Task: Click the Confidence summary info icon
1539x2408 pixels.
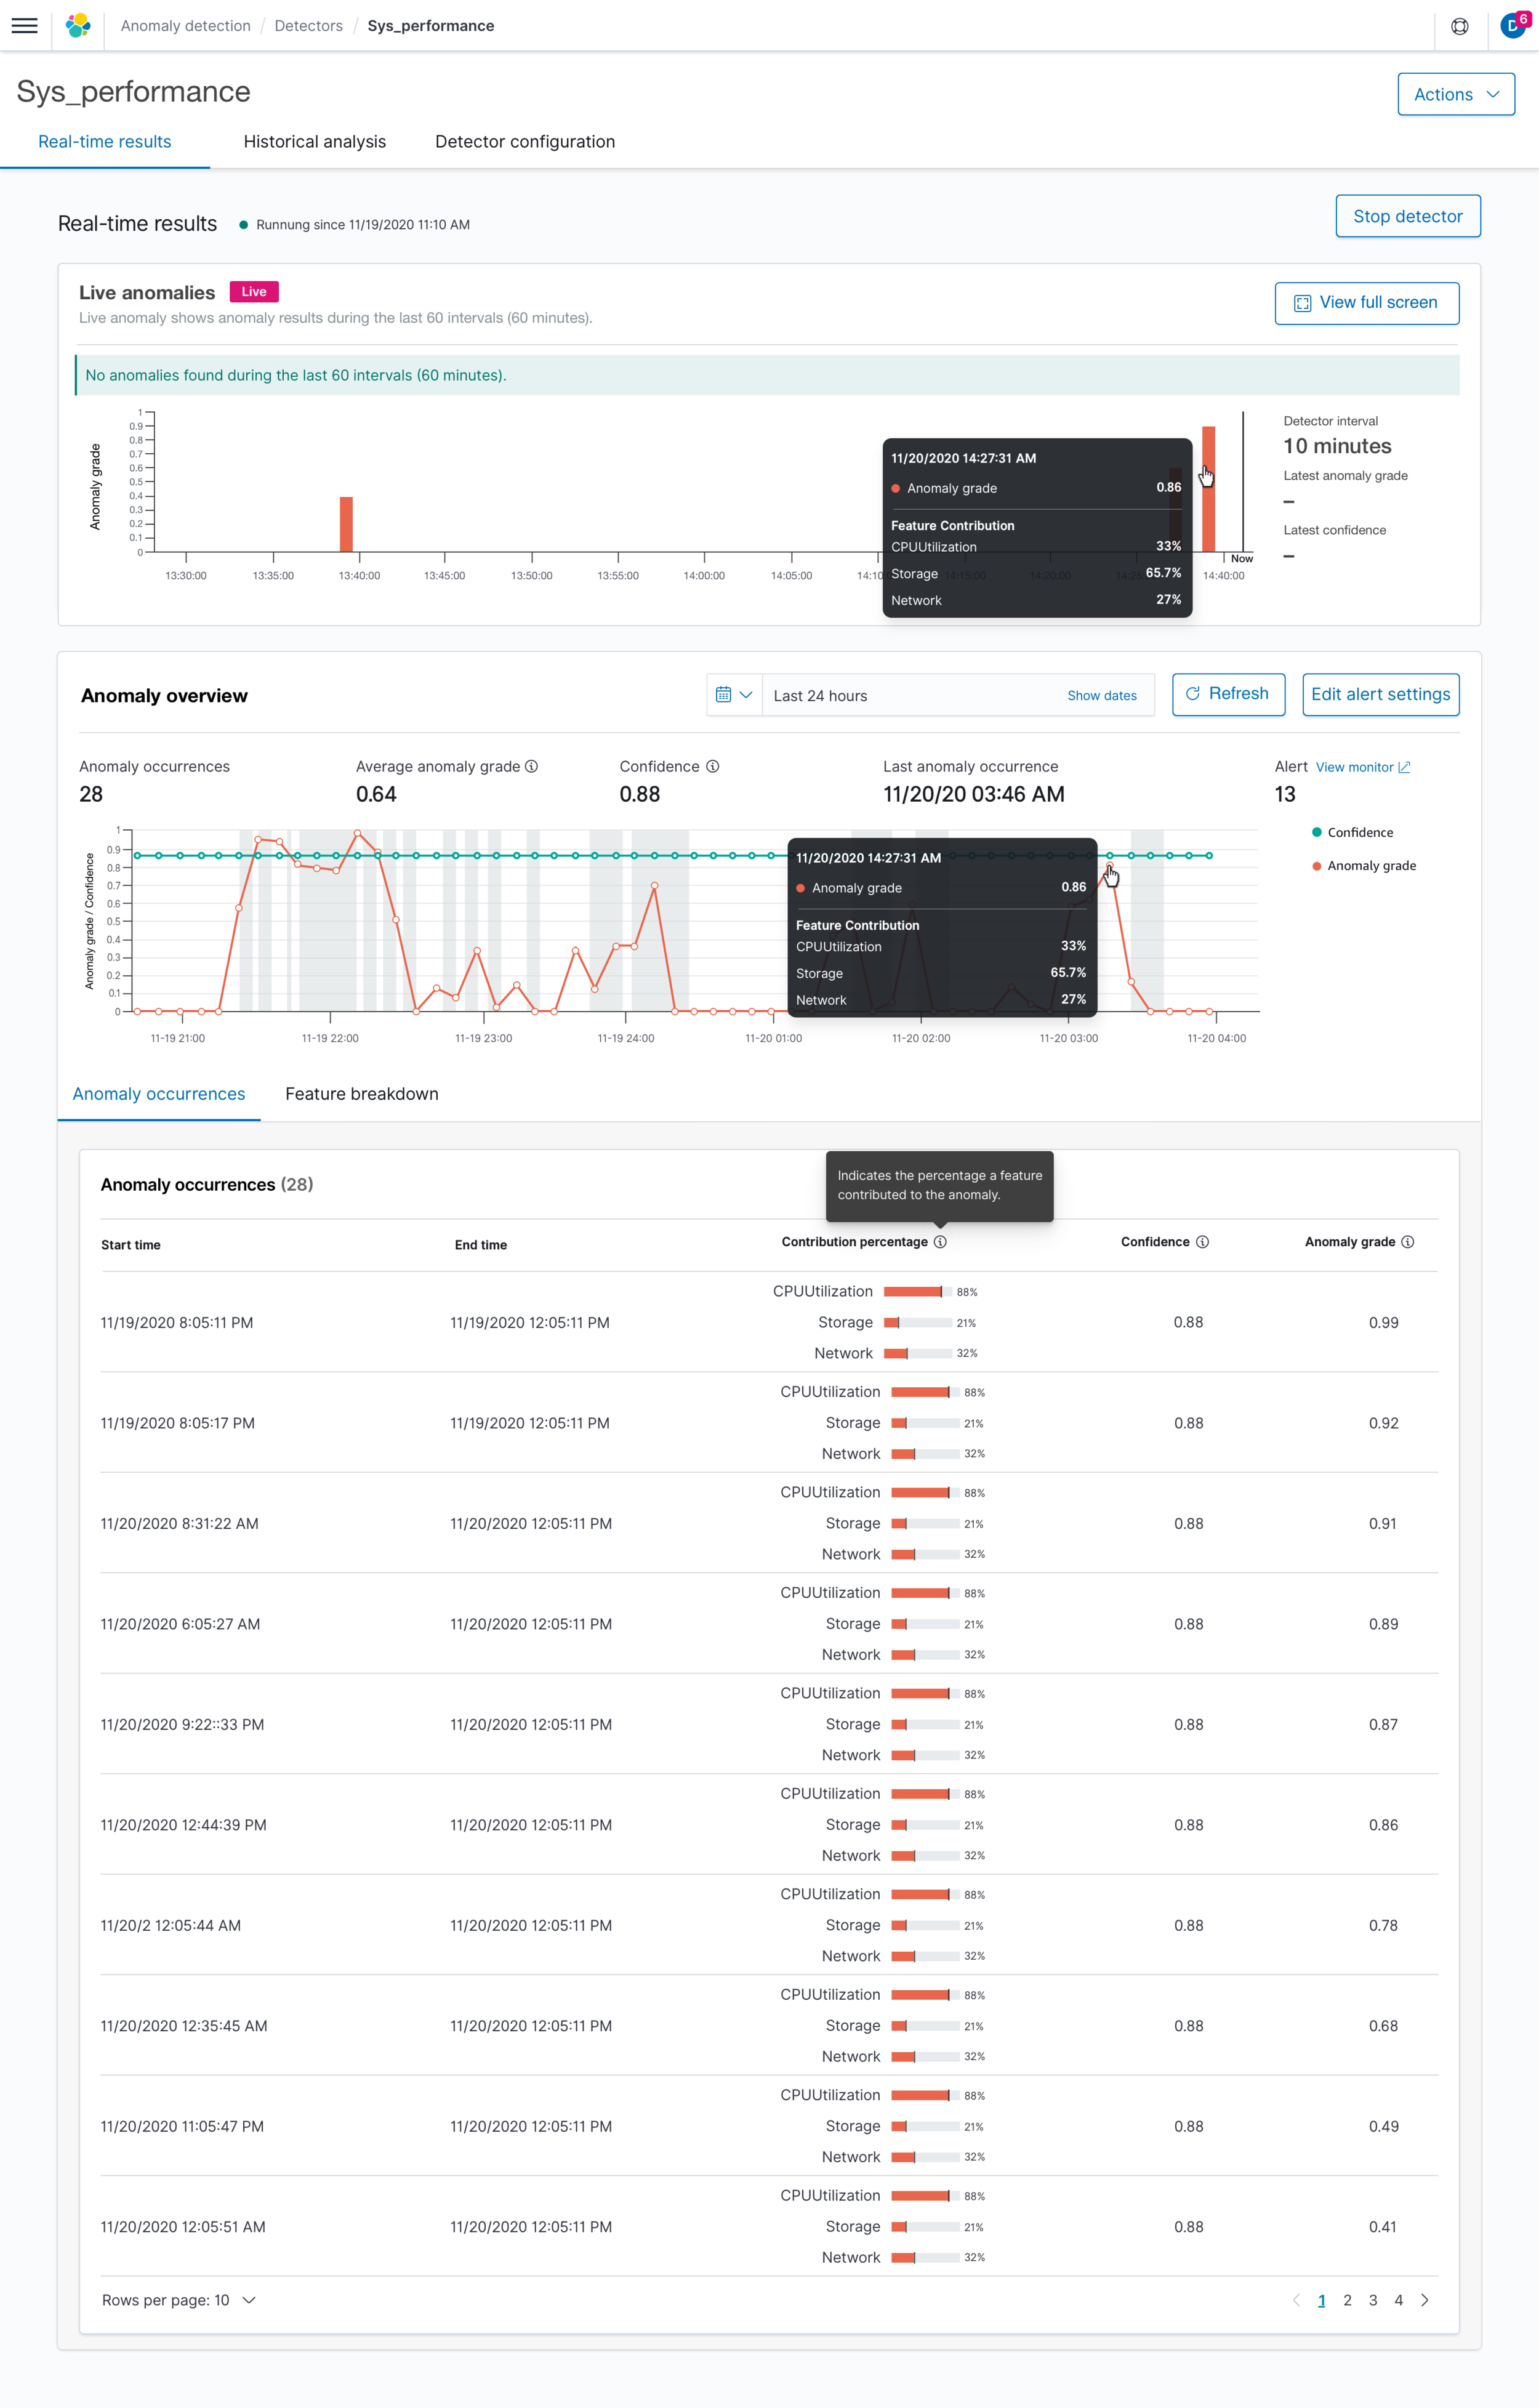Action: pyautogui.click(x=713, y=766)
